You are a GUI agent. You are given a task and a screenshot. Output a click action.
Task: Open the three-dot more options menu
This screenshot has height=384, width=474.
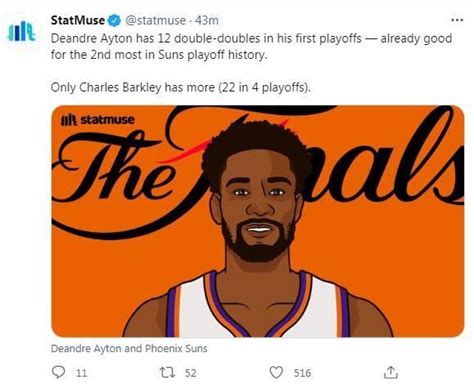tap(457, 20)
